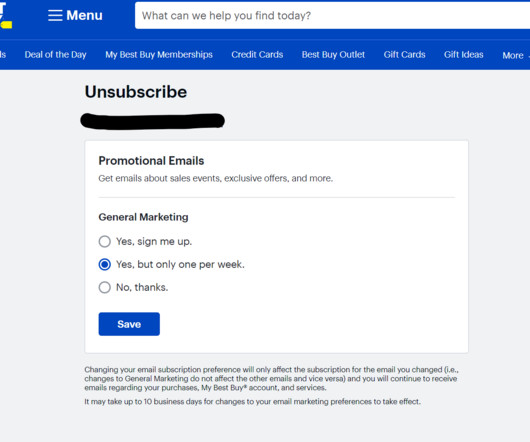Click the General Marketing subheading
Screen dimensions: 530x442
(x=143, y=217)
